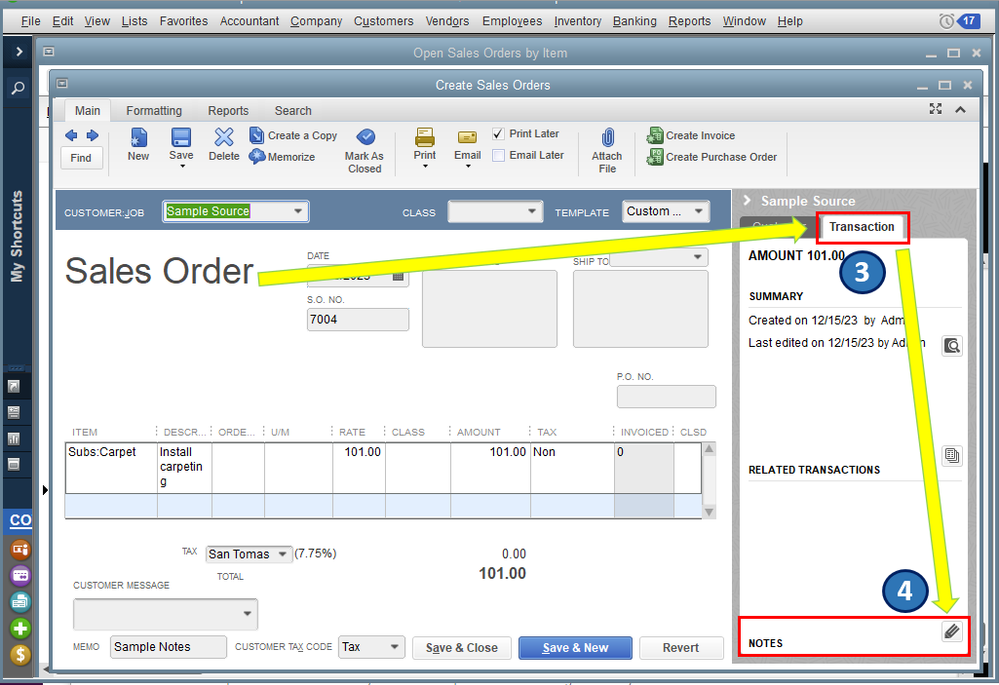999x685 pixels.
Task: Expand the Print button dropdown arrow
Action: 425,166
